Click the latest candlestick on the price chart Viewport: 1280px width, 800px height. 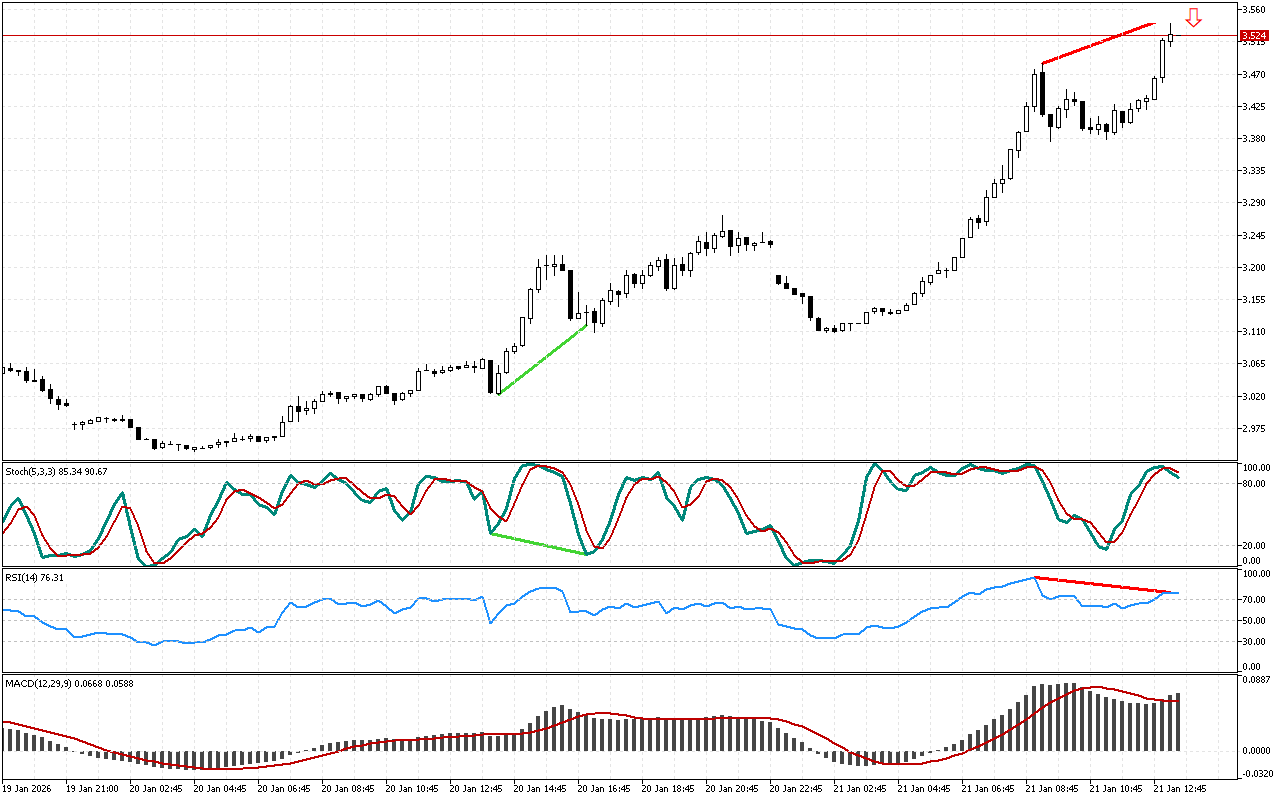(x=1171, y=38)
